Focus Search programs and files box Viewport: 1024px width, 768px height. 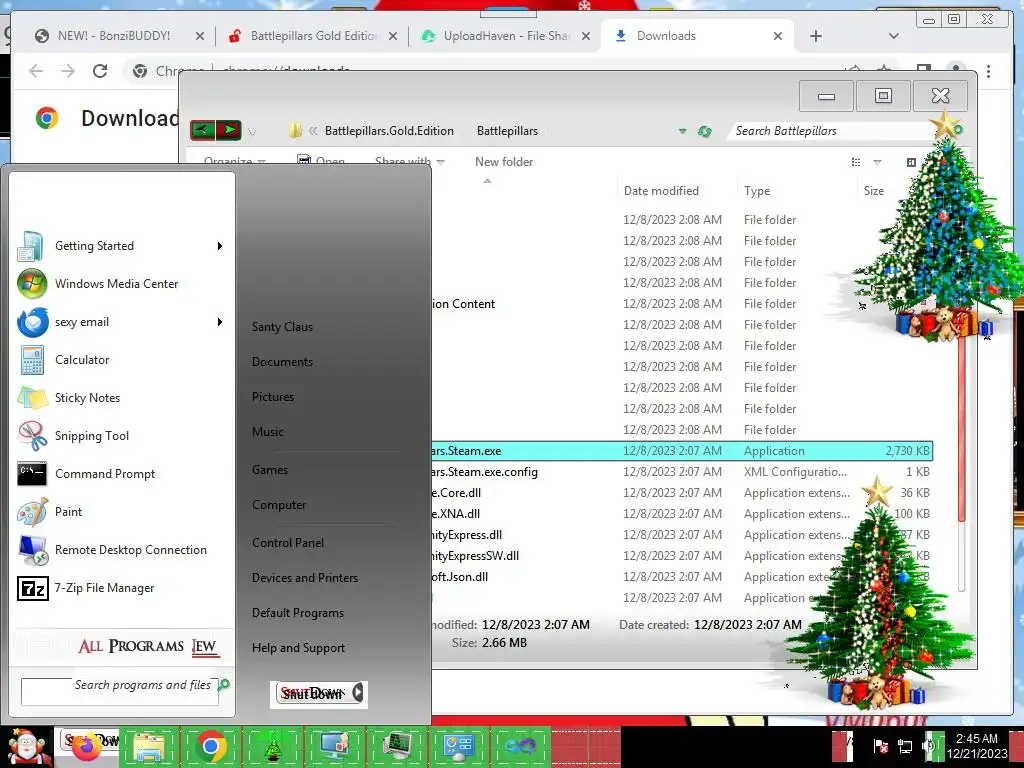coord(120,691)
